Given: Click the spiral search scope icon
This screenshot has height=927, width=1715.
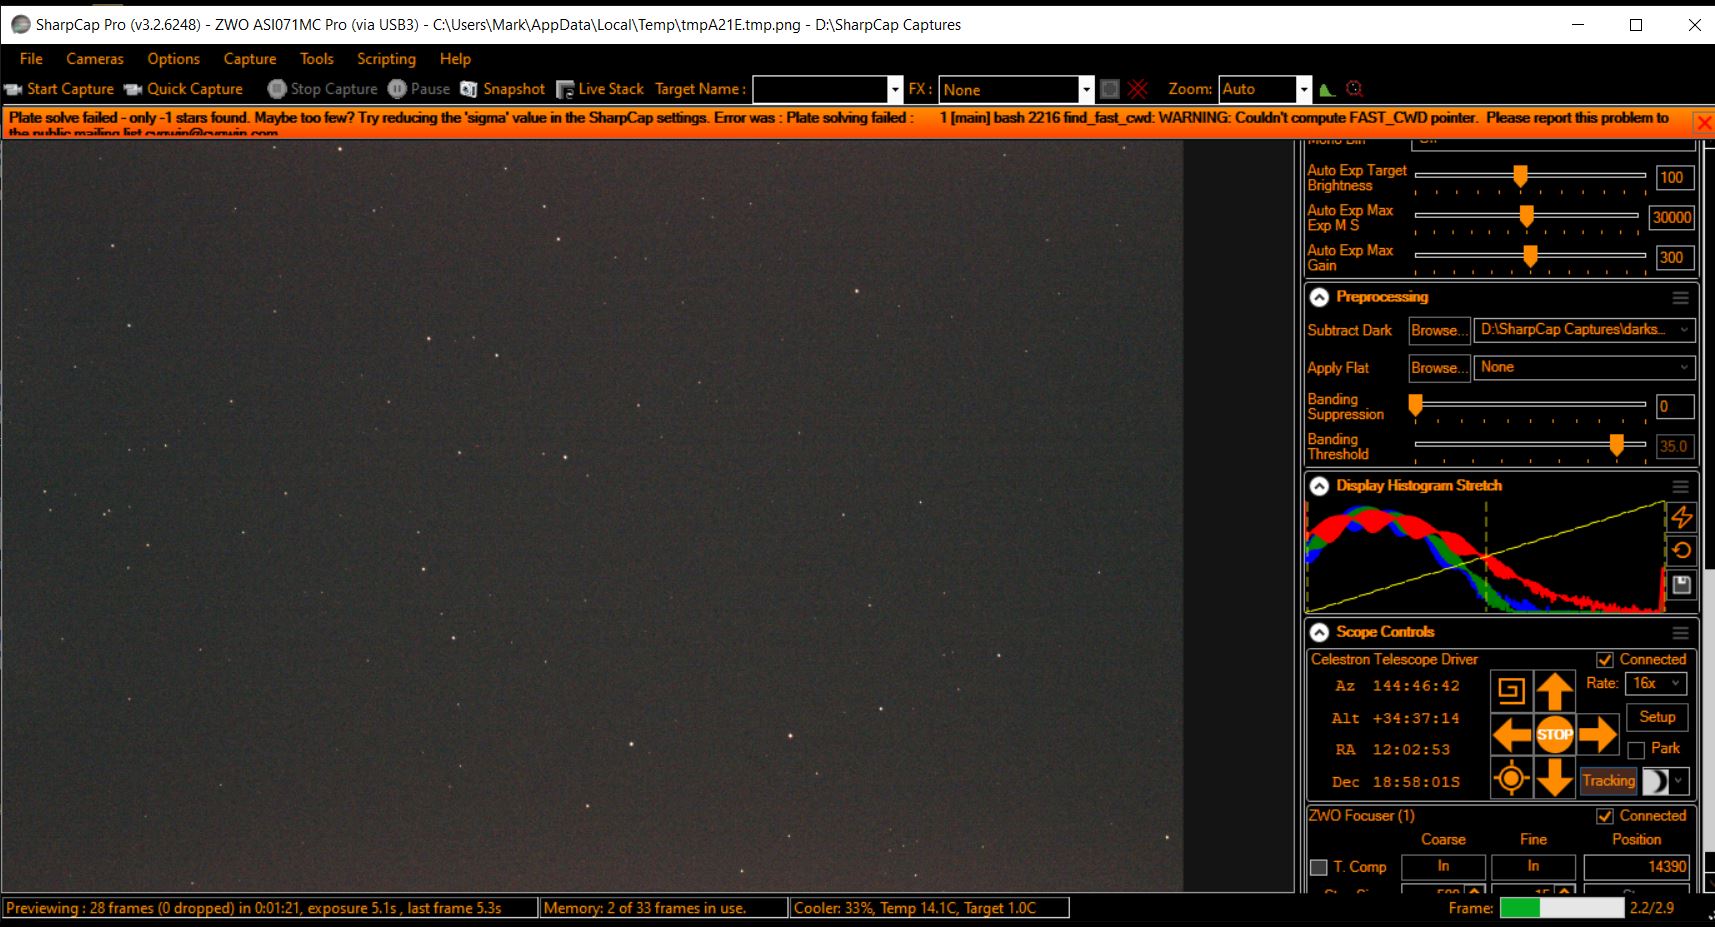Looking at the screenshot, I should pyautogui.click(x=1511, y=691).
